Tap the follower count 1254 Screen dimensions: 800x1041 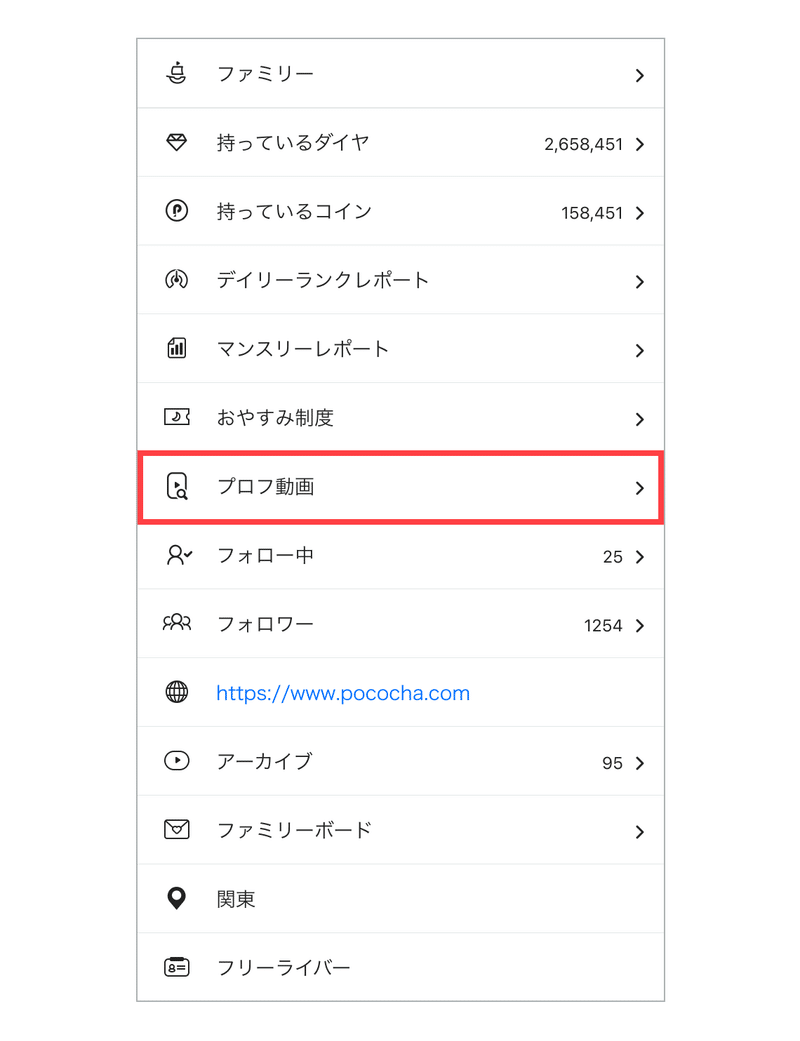603,626
